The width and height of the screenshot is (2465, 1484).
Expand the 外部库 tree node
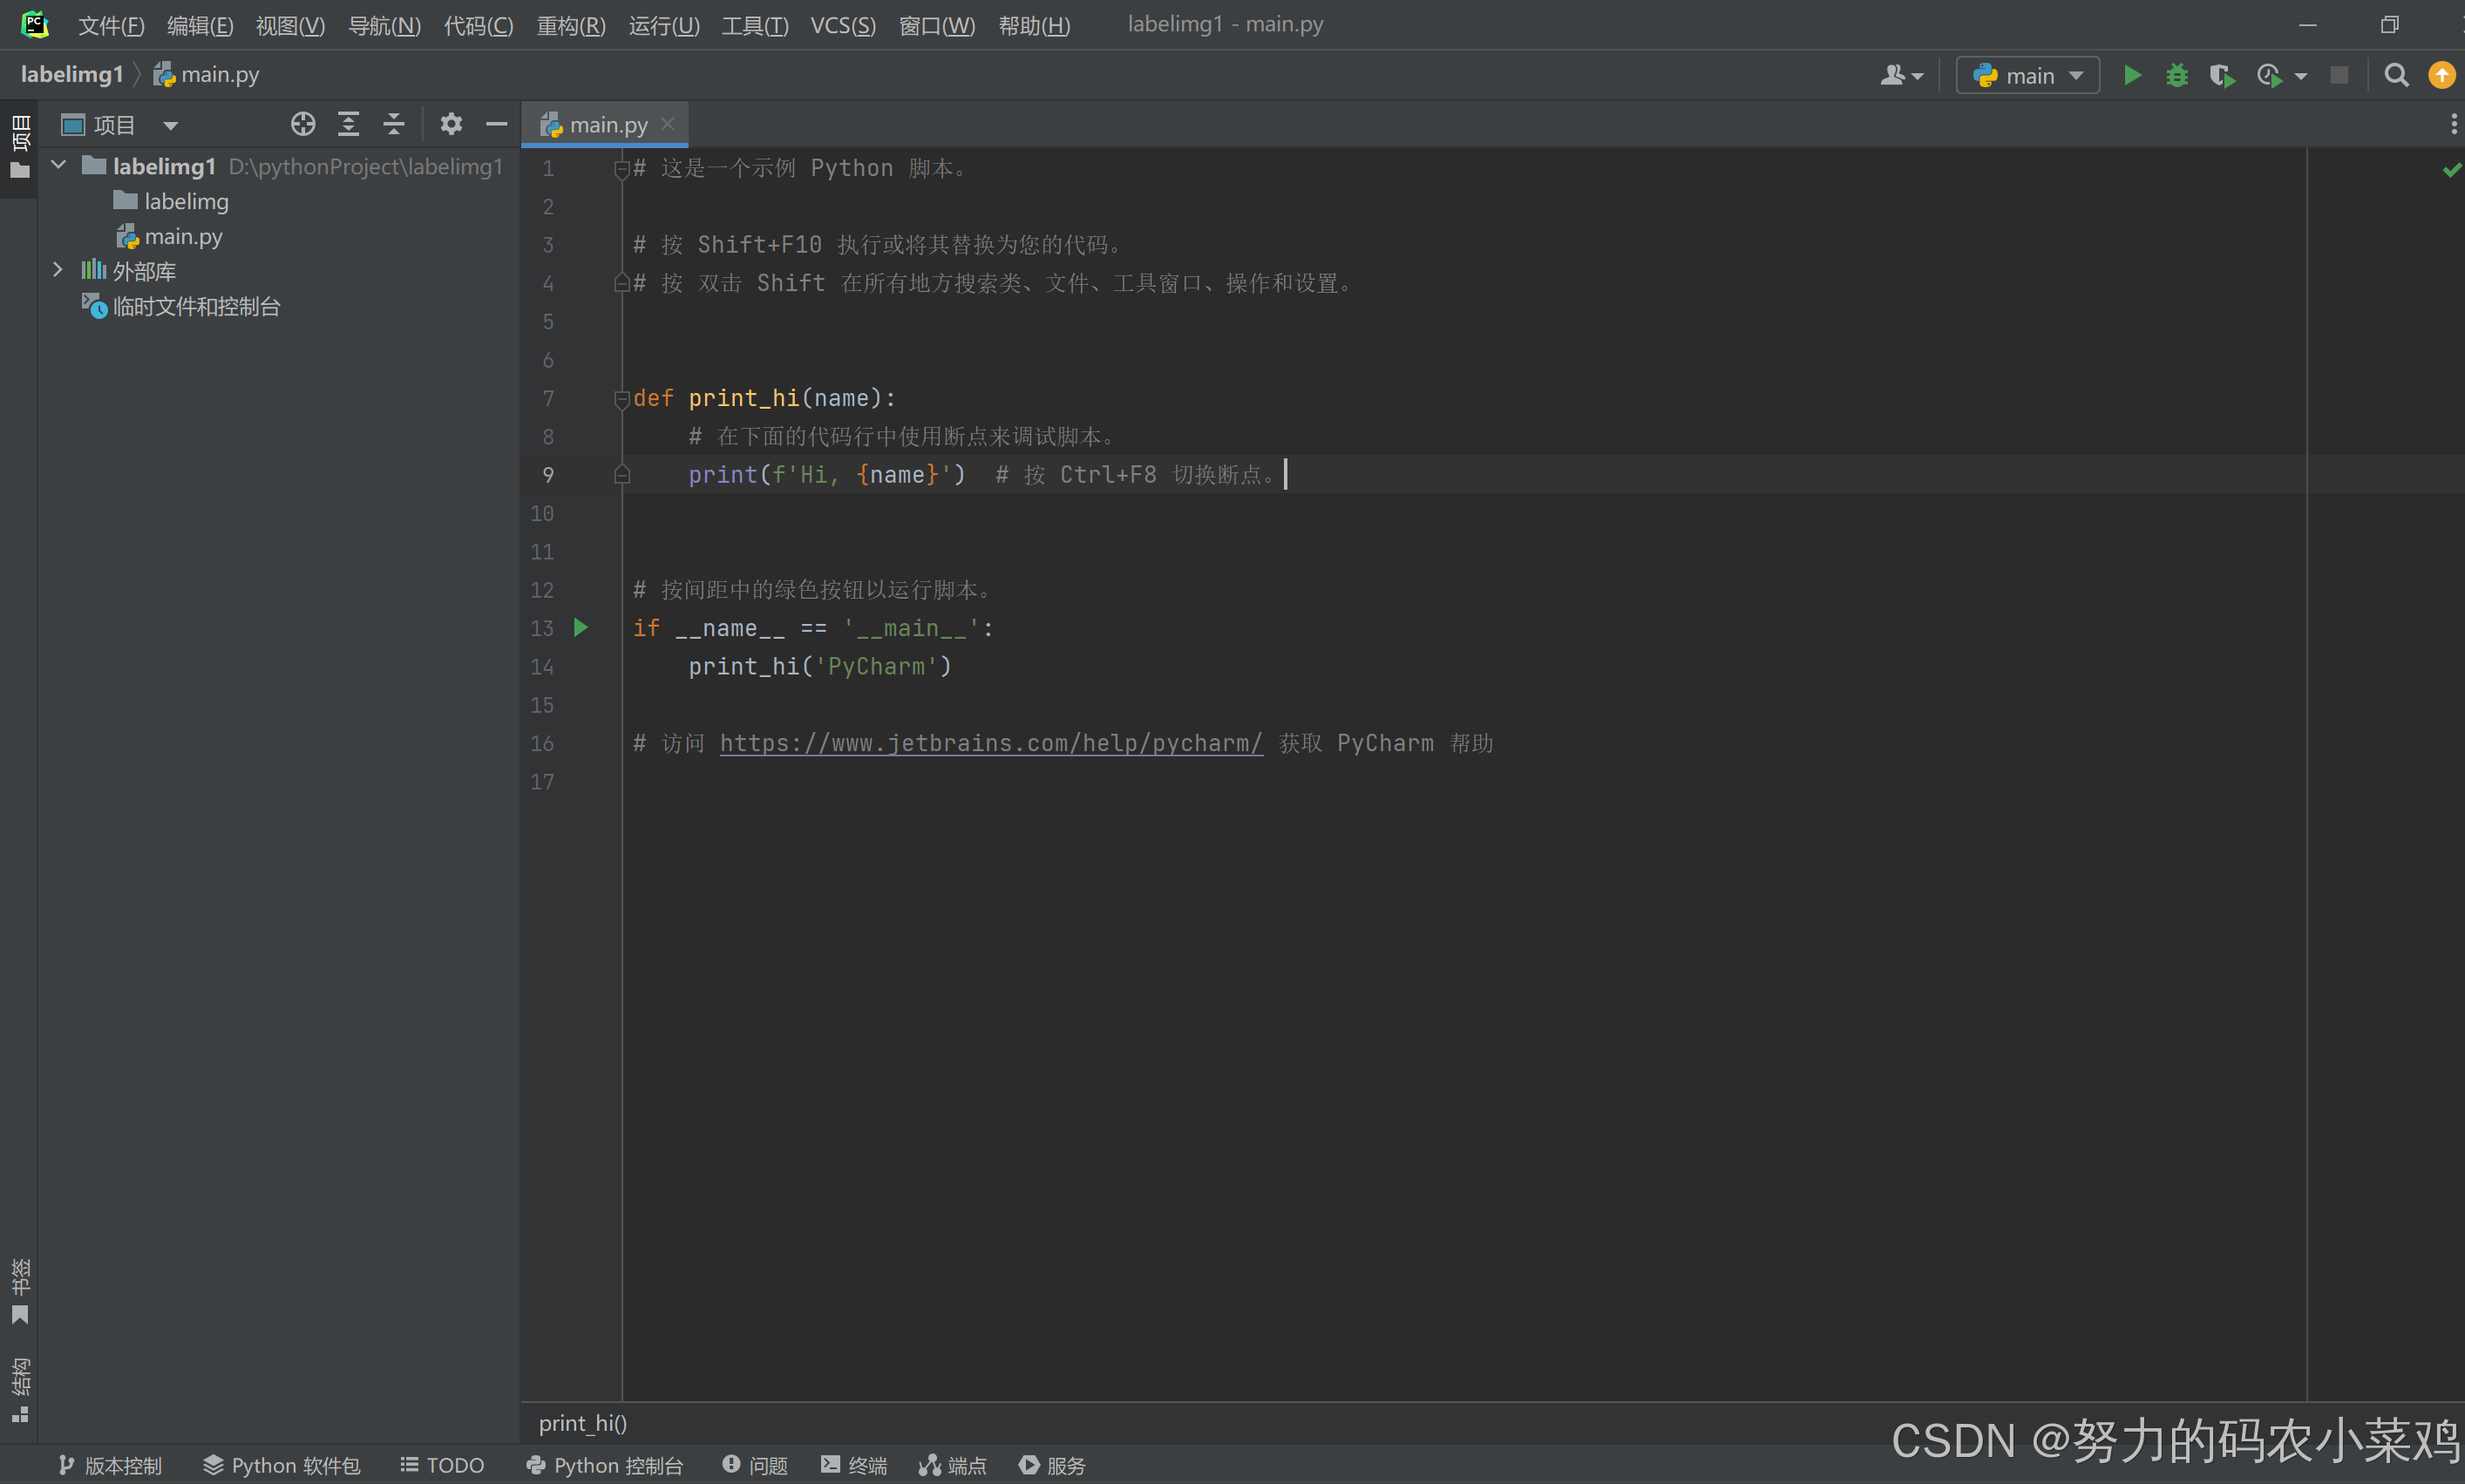(57, 269)
